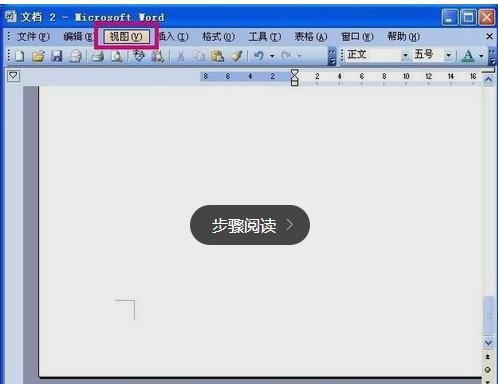Viewport: 498px width, 384px height.
Task: Undo the last action
Action: click(x=259, y=56)
